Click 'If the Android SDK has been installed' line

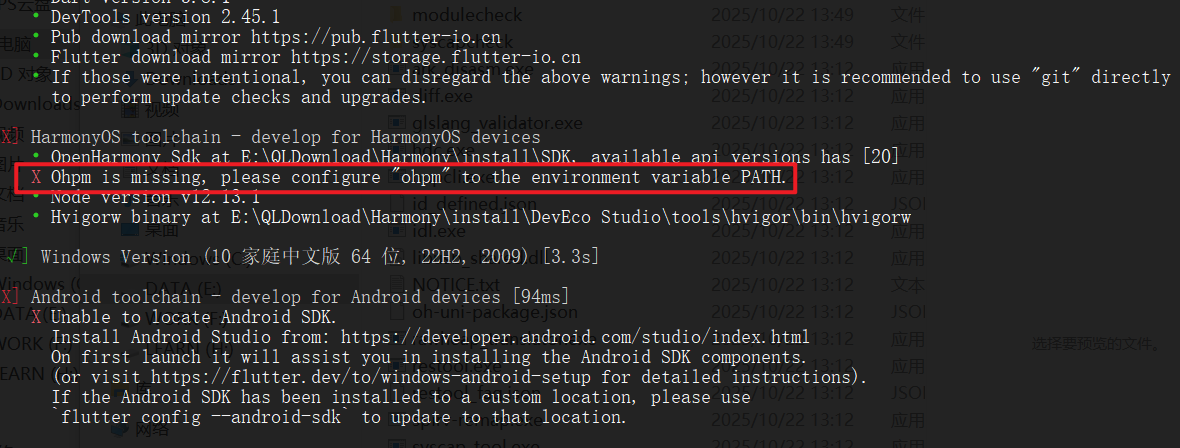pos(401,397)
